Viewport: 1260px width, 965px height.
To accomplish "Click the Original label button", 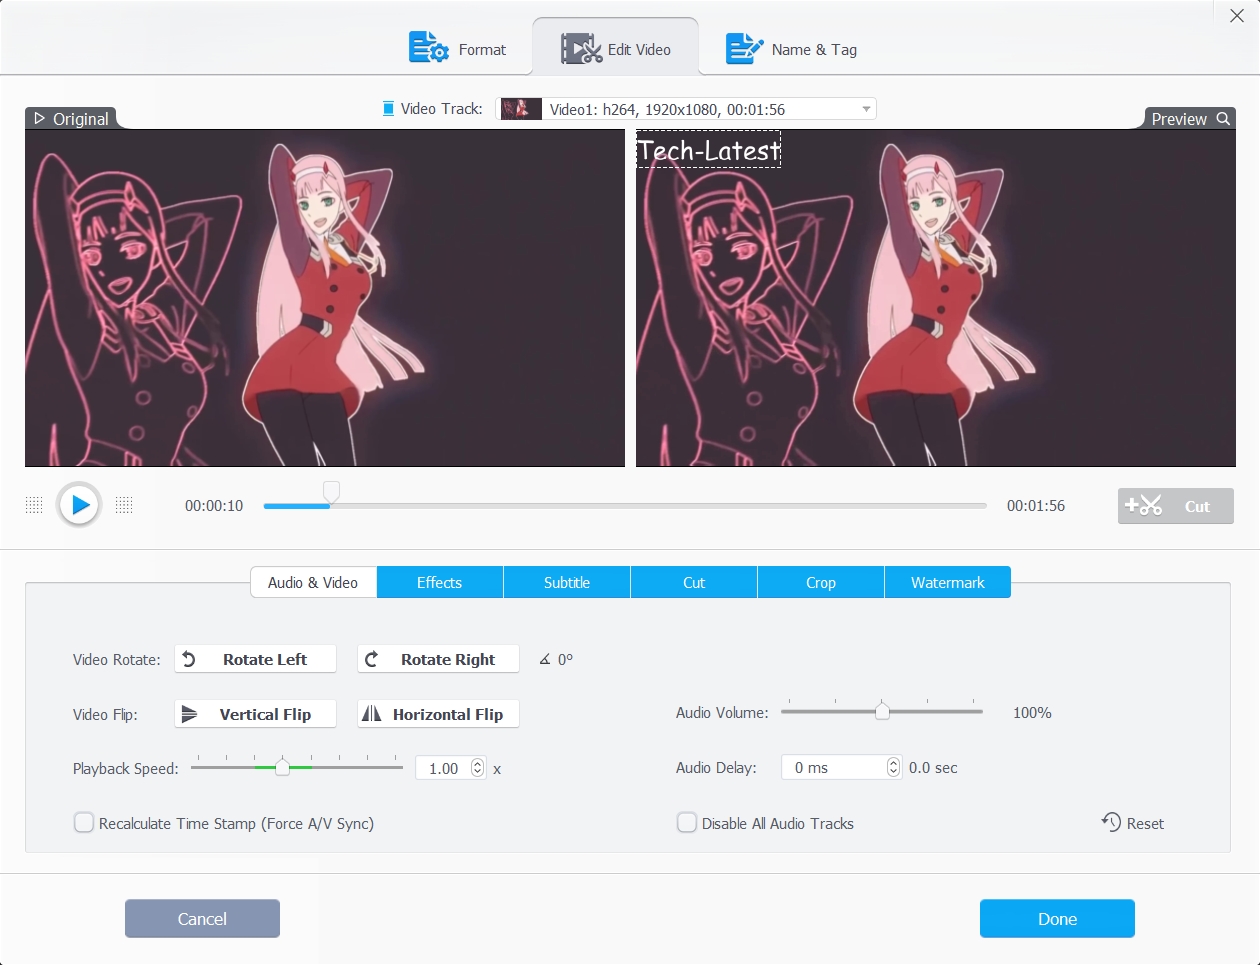I will pos(71,118).
